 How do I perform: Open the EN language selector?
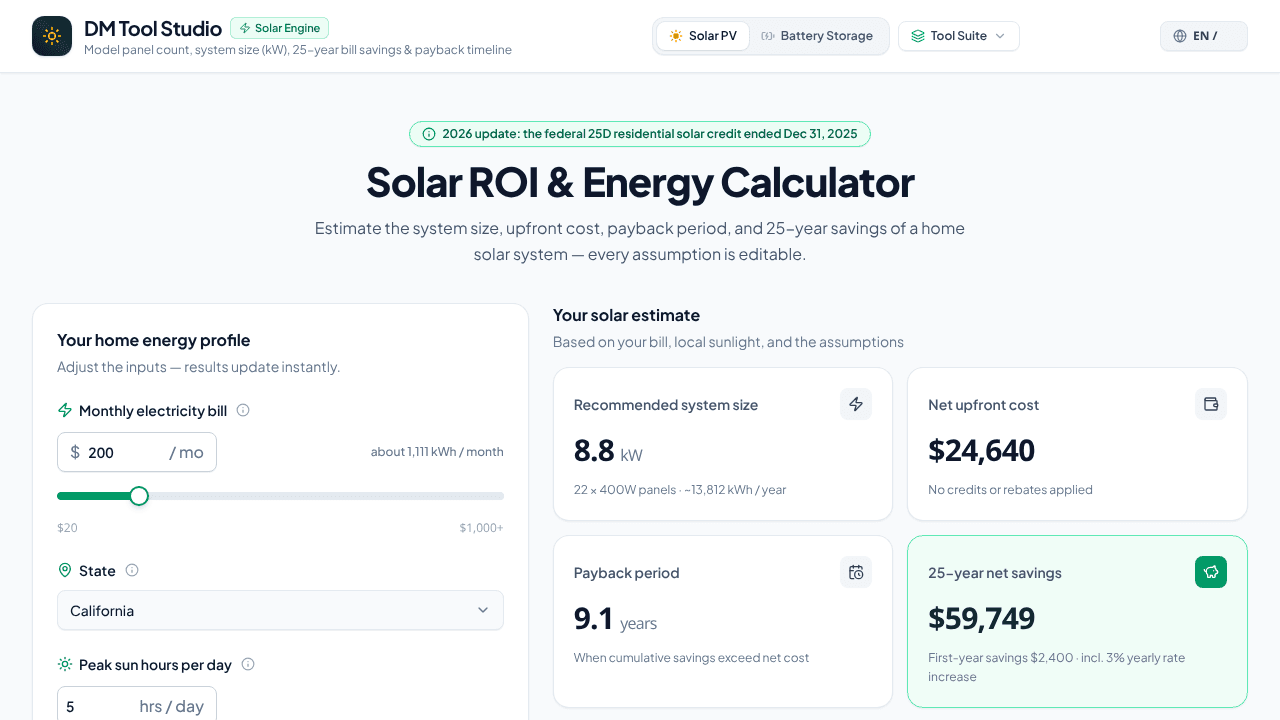tap(1204, 36)
